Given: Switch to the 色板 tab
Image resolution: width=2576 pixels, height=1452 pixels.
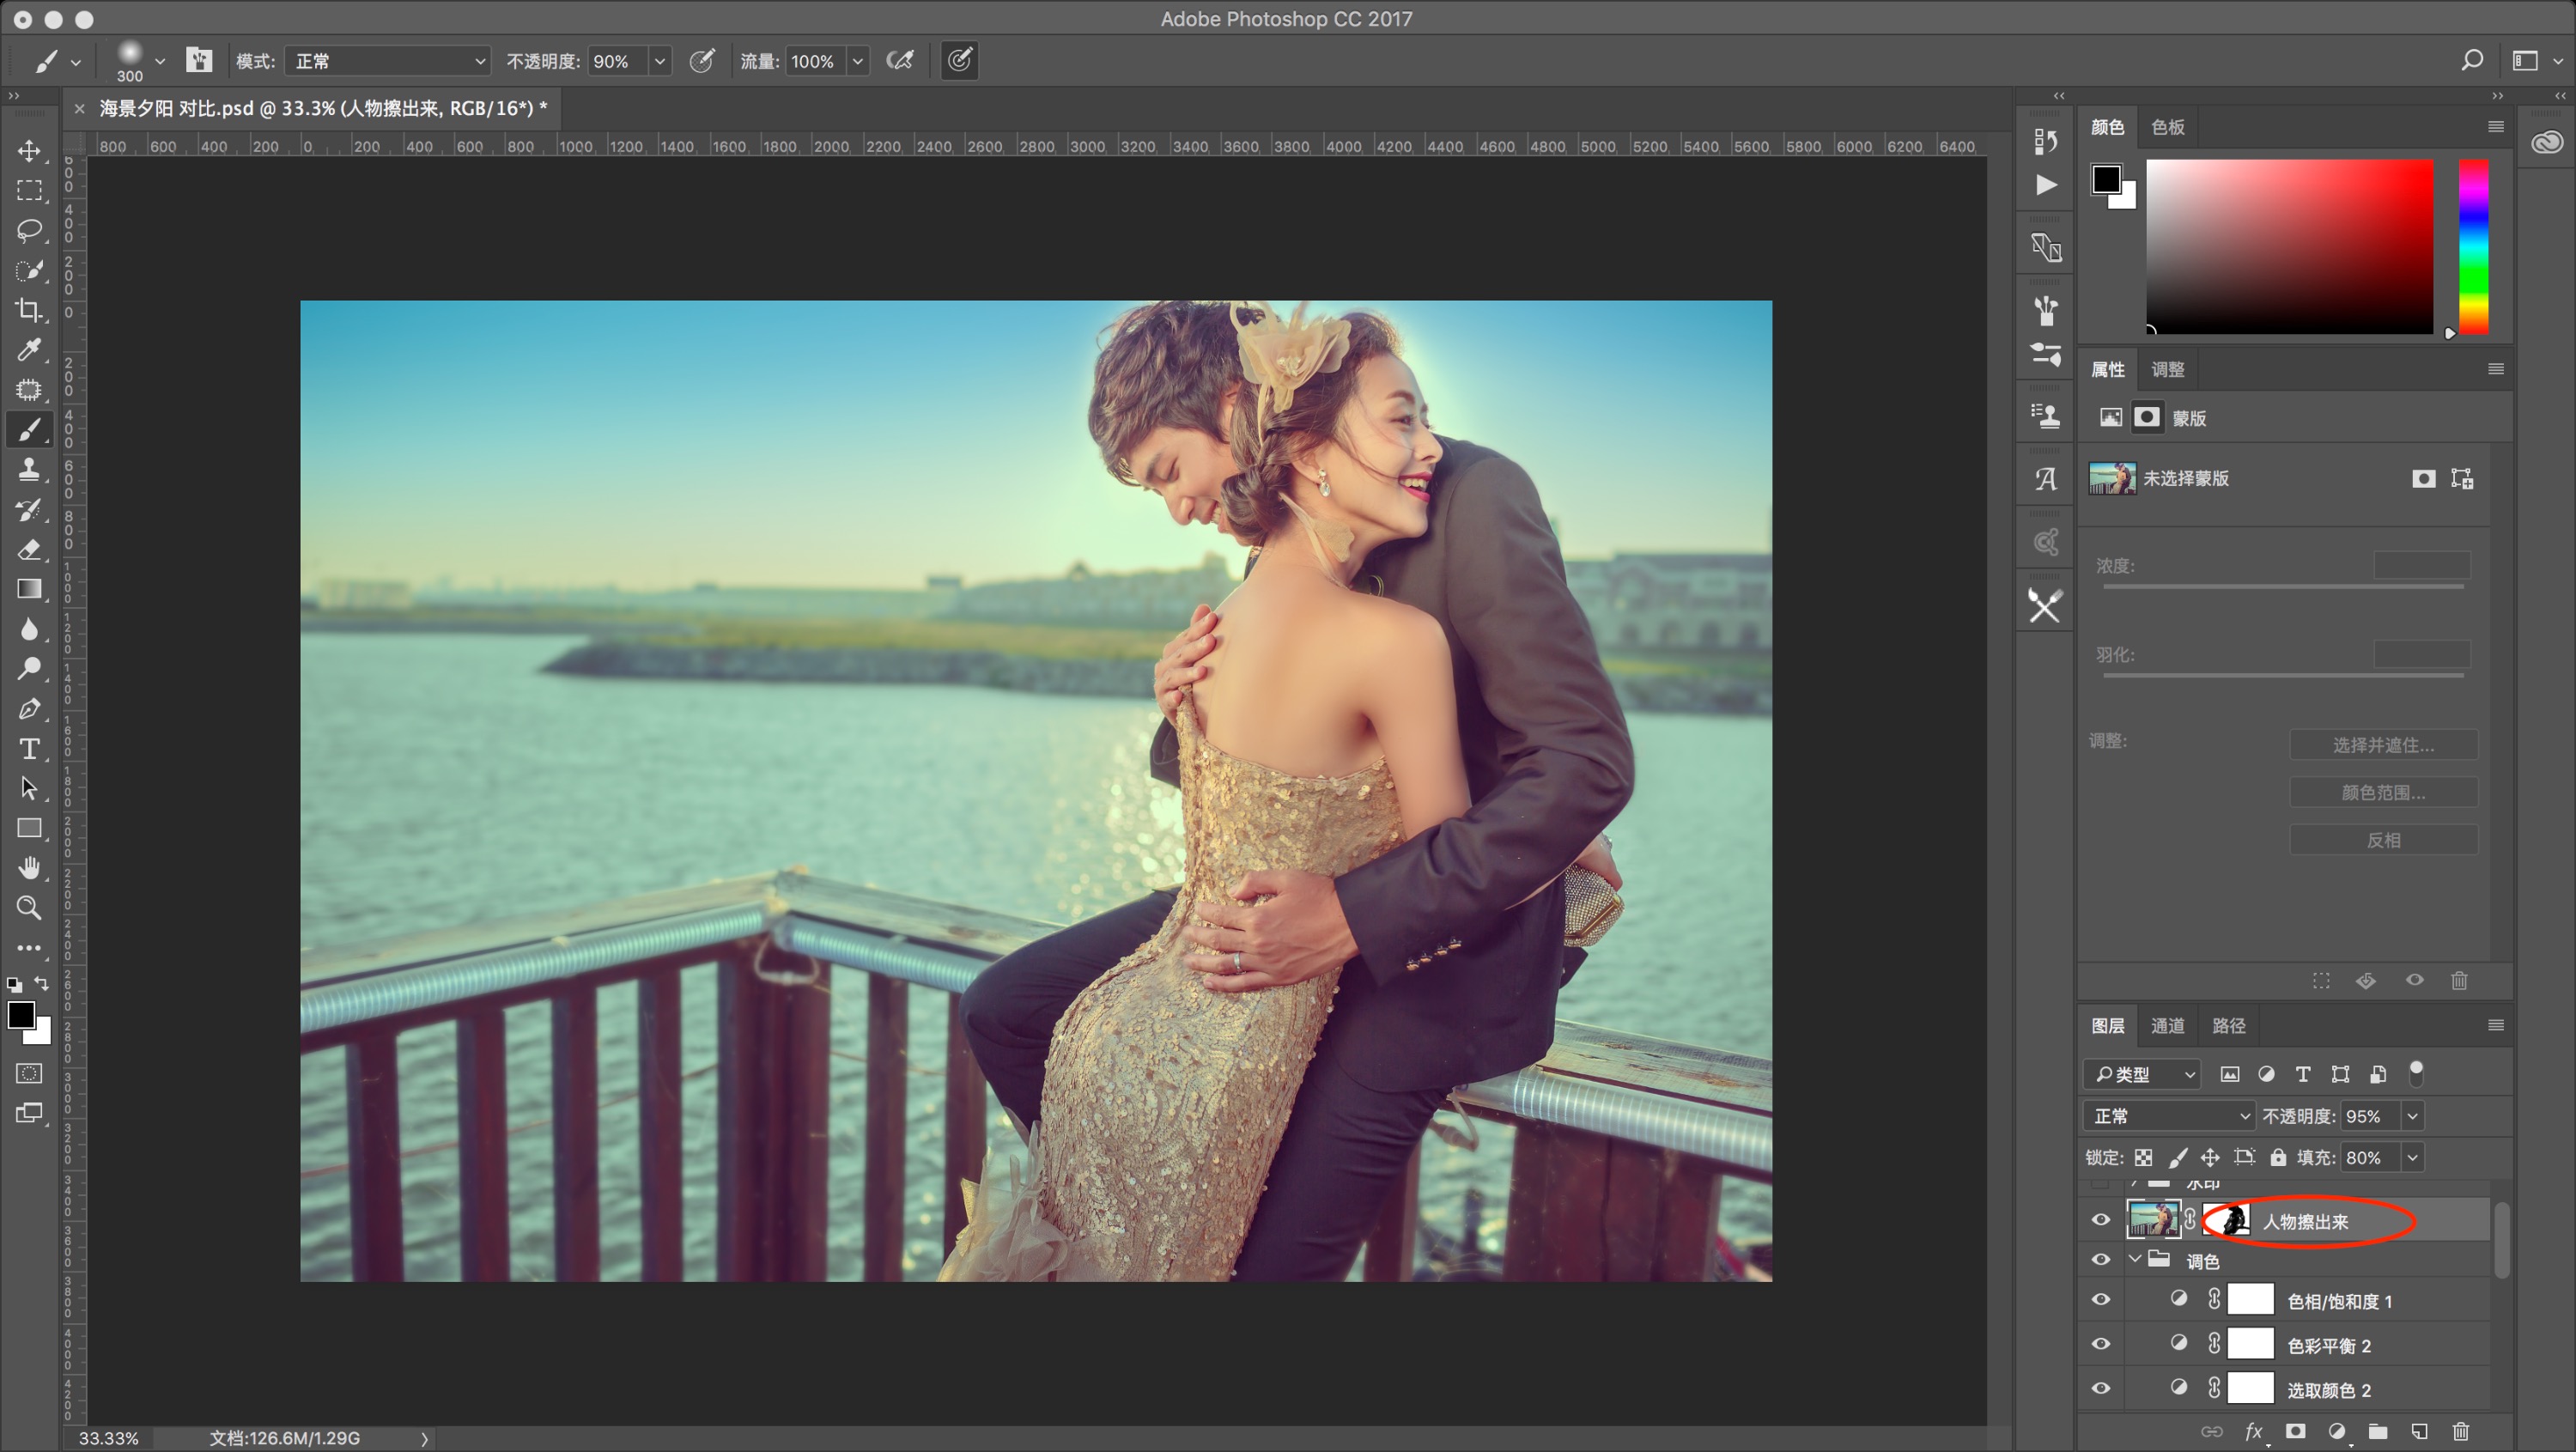Looking at the screenshot, I should 2168,127.
